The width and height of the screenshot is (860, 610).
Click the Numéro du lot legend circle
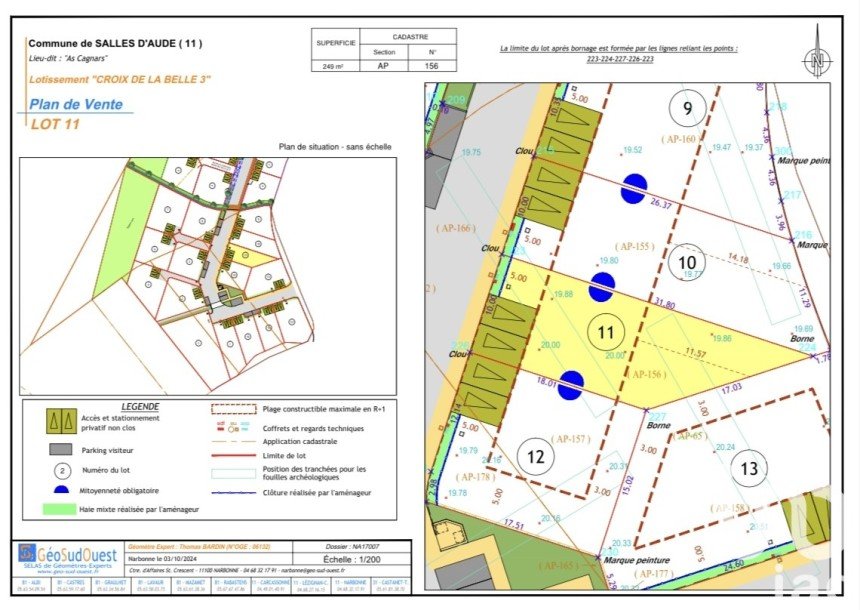tap(63, 470)
